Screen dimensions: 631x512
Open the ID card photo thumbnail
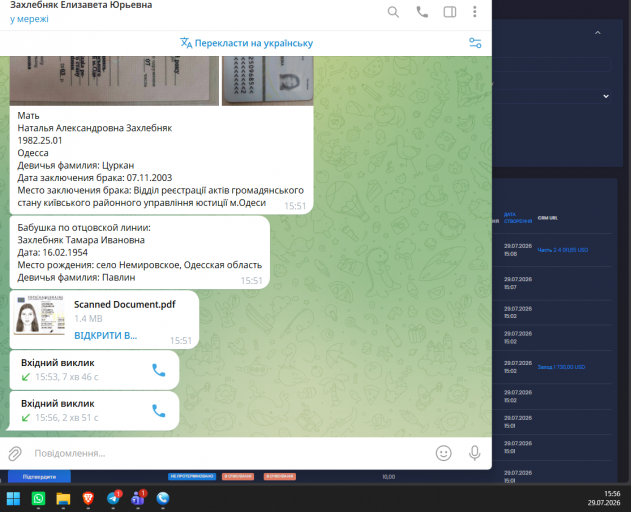coord(268,81)
